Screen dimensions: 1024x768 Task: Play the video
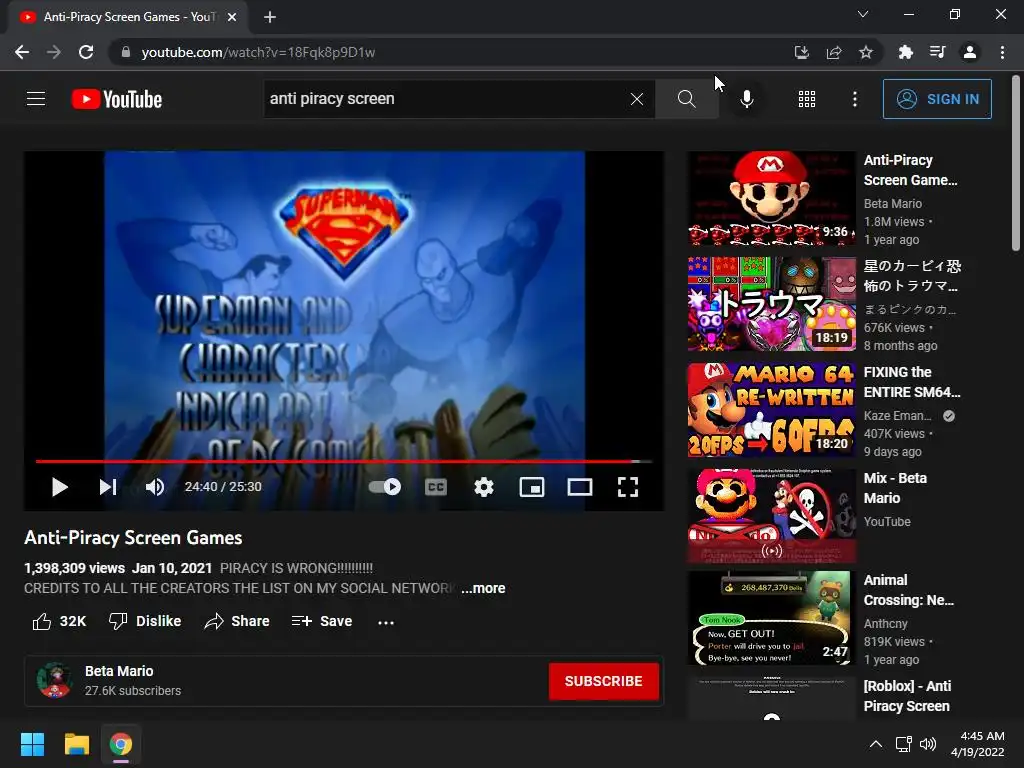pyautogui.click(x=59, y=487)
